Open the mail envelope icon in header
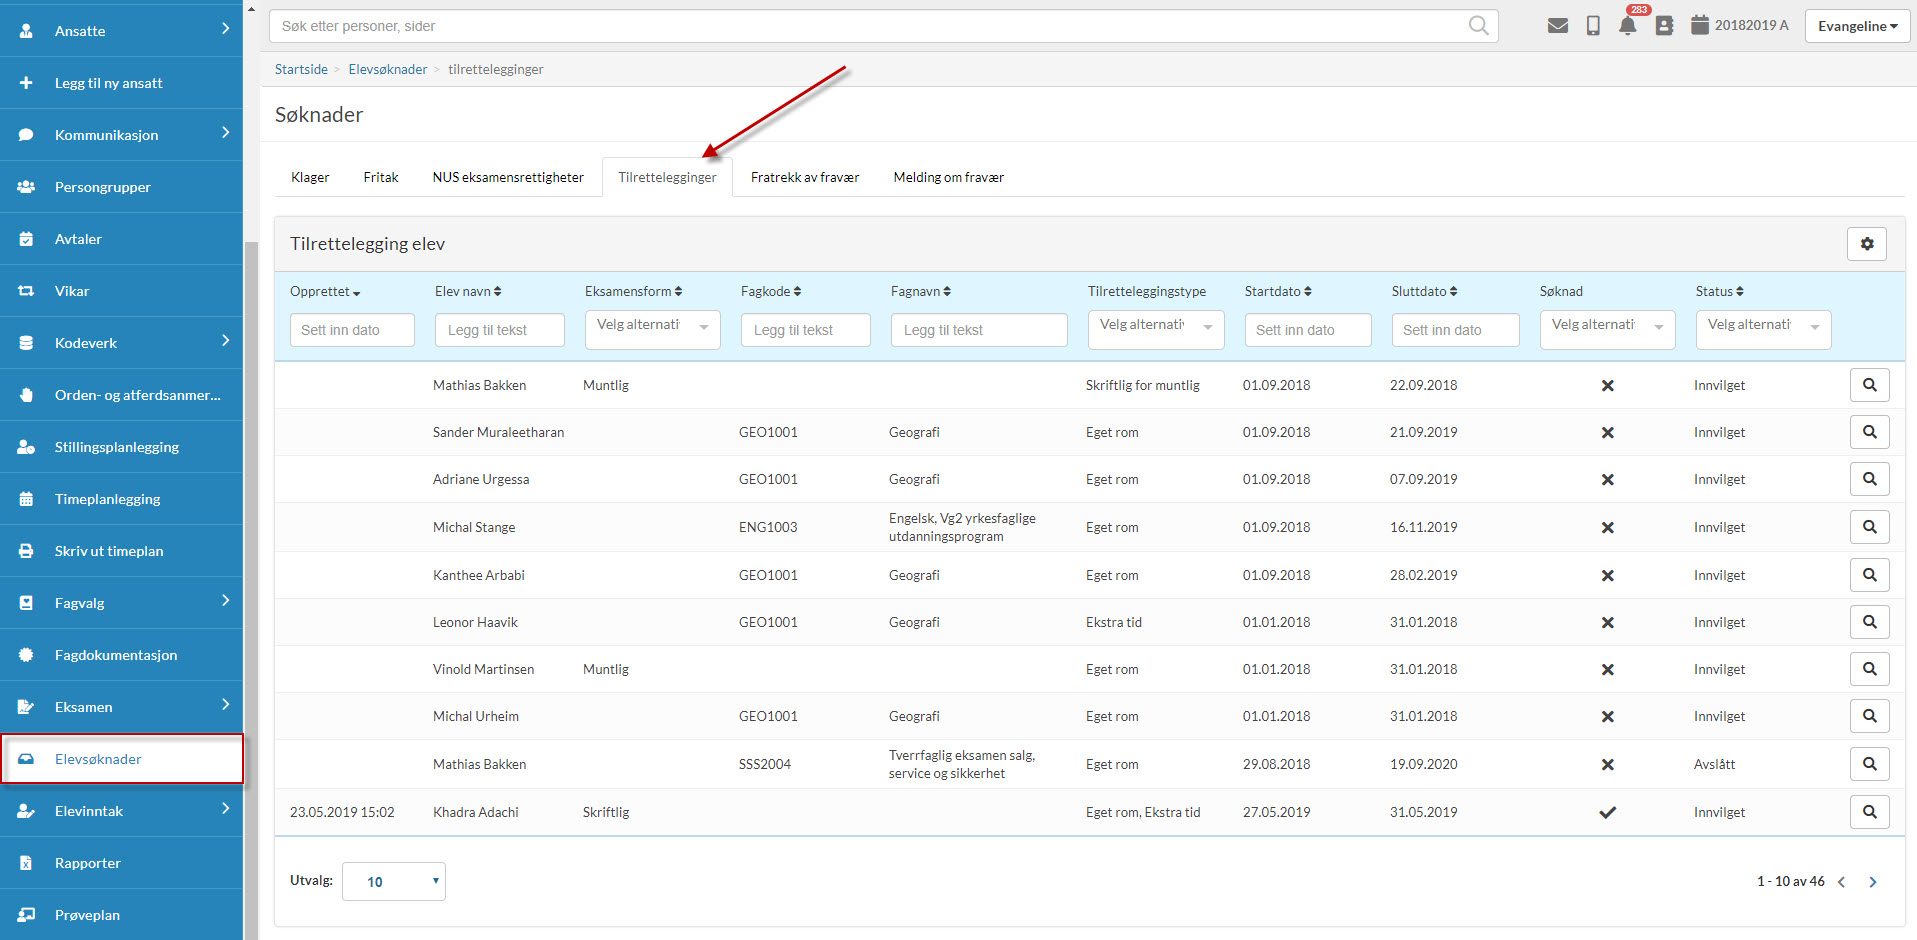This screenshot has width=1917, height=940. point(1557,26)
